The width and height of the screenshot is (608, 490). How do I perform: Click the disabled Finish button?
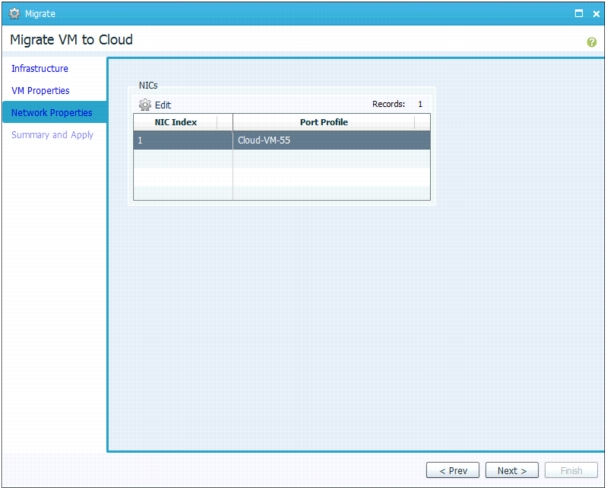pos(571,470)
